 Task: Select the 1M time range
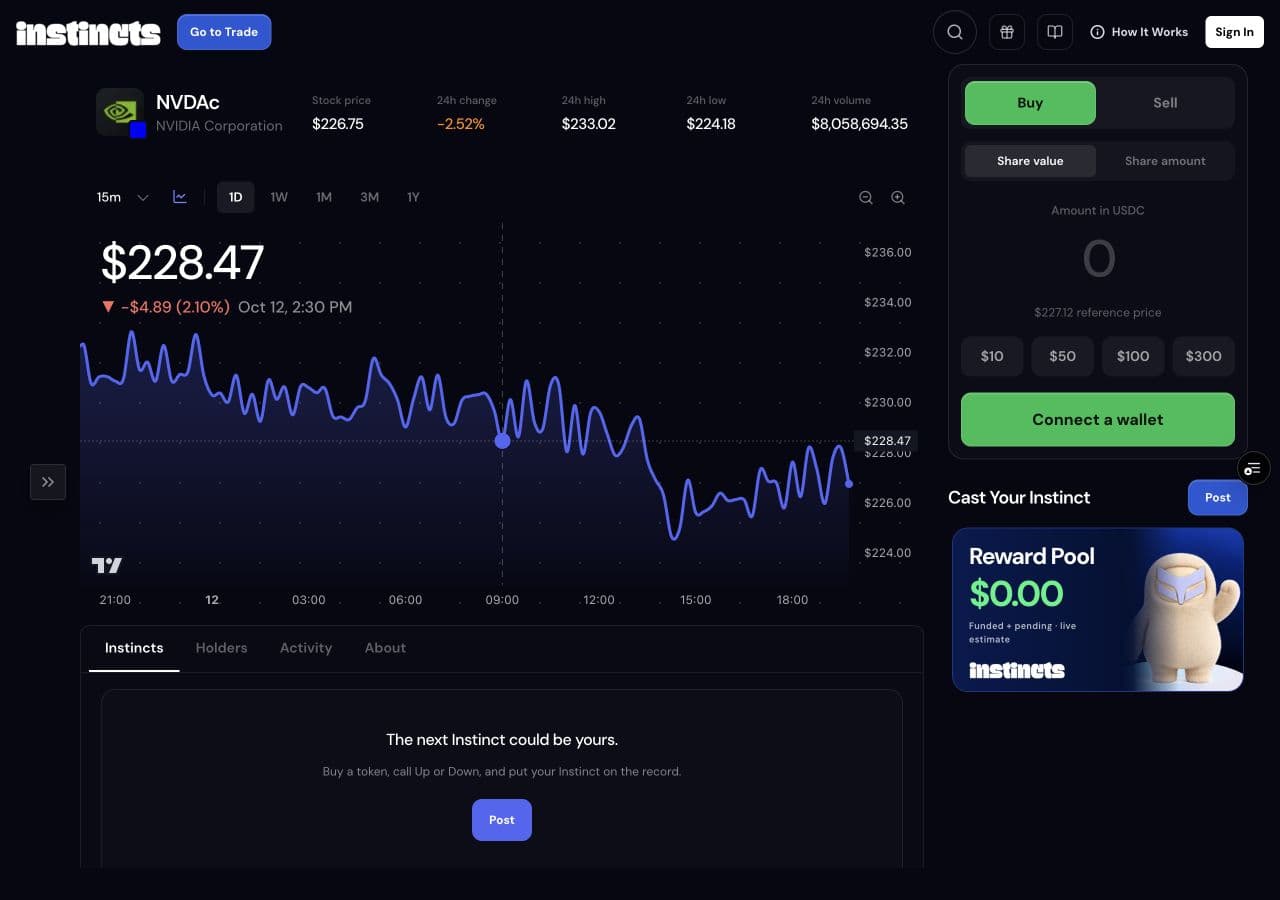(x=324, y=197)
